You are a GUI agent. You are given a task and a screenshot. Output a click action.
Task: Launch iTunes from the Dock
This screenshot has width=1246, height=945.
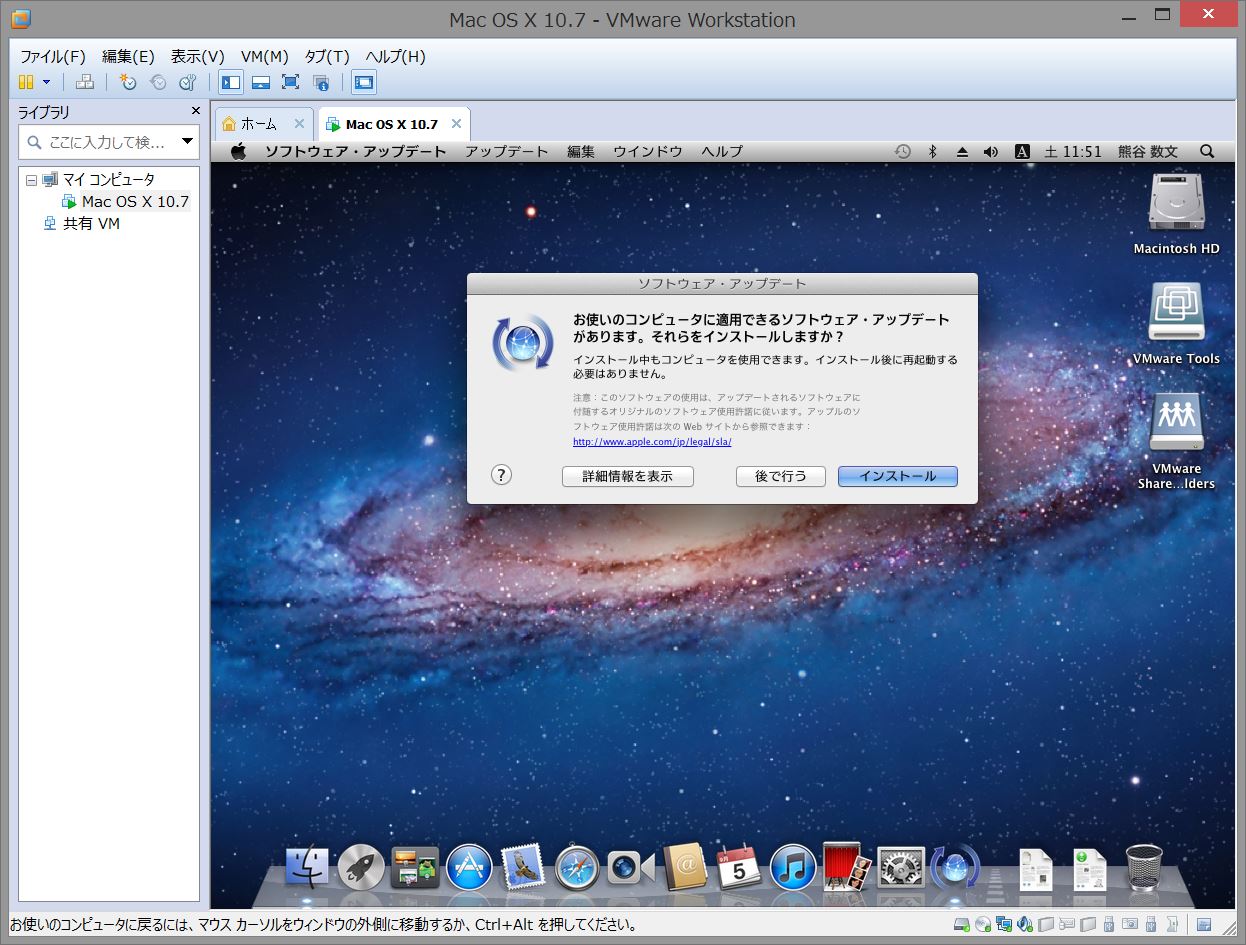click(793, 866)
